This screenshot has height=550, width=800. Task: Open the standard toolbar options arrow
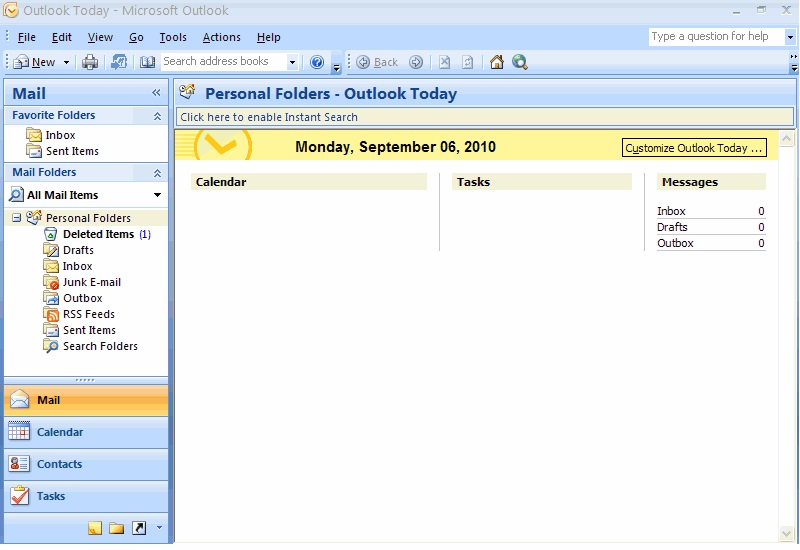pyautogui.click(x=336, y=67)
